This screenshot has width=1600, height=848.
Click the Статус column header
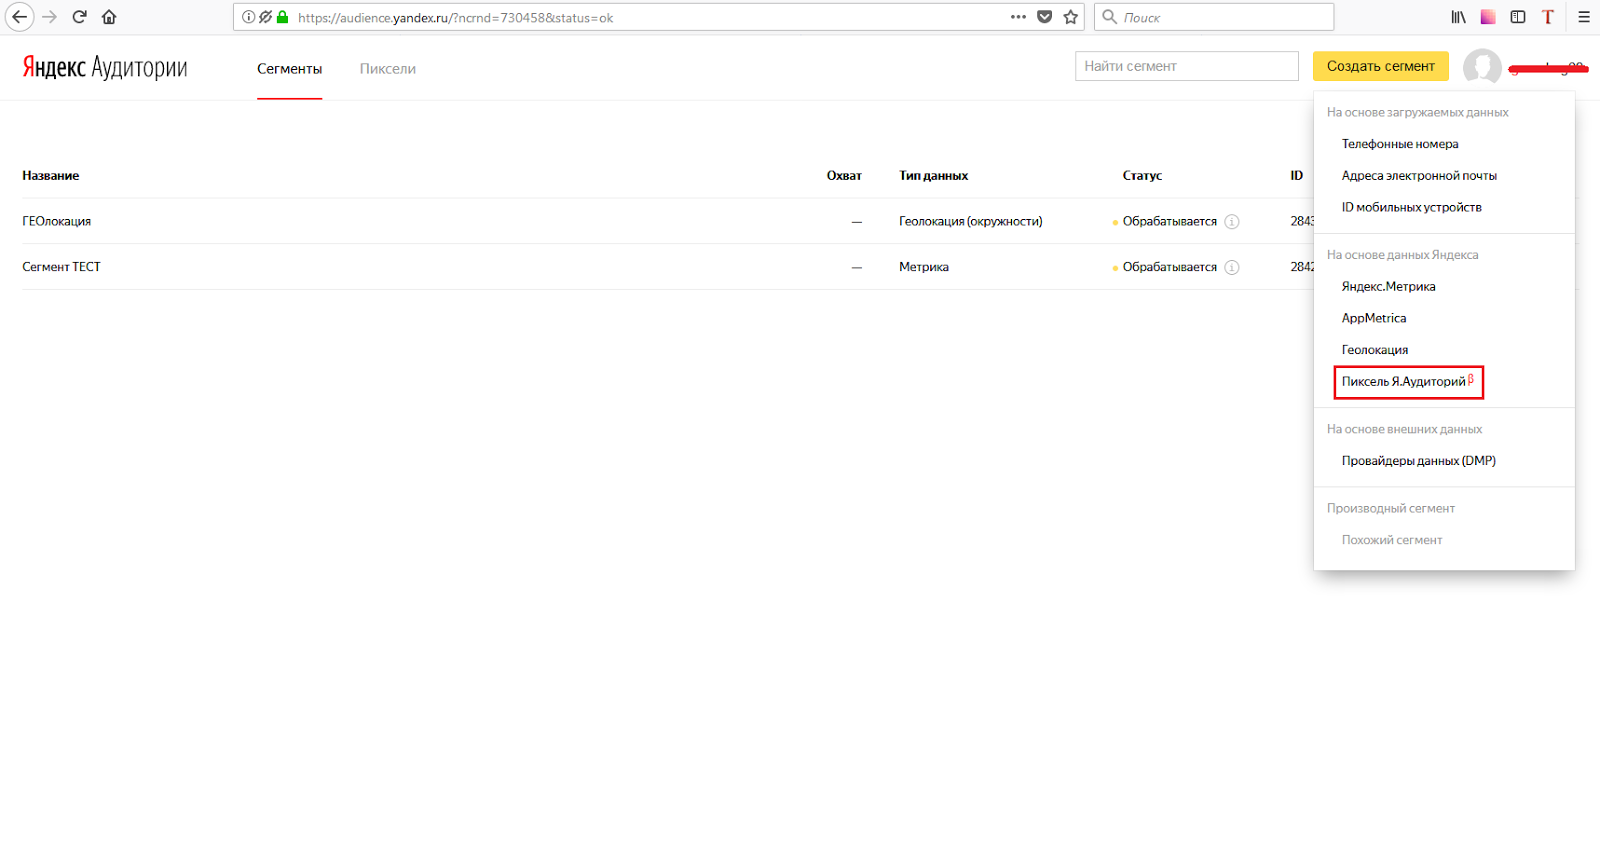(x=1142, y=176)
